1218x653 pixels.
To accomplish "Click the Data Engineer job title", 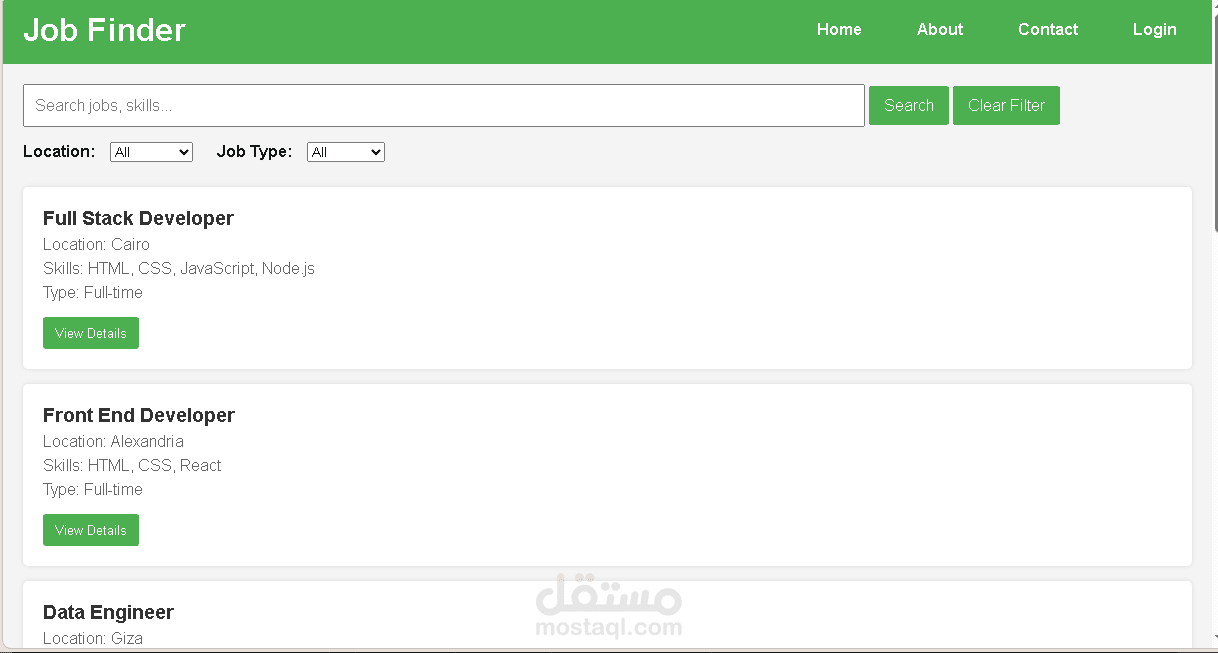I will tap(108, 612).
